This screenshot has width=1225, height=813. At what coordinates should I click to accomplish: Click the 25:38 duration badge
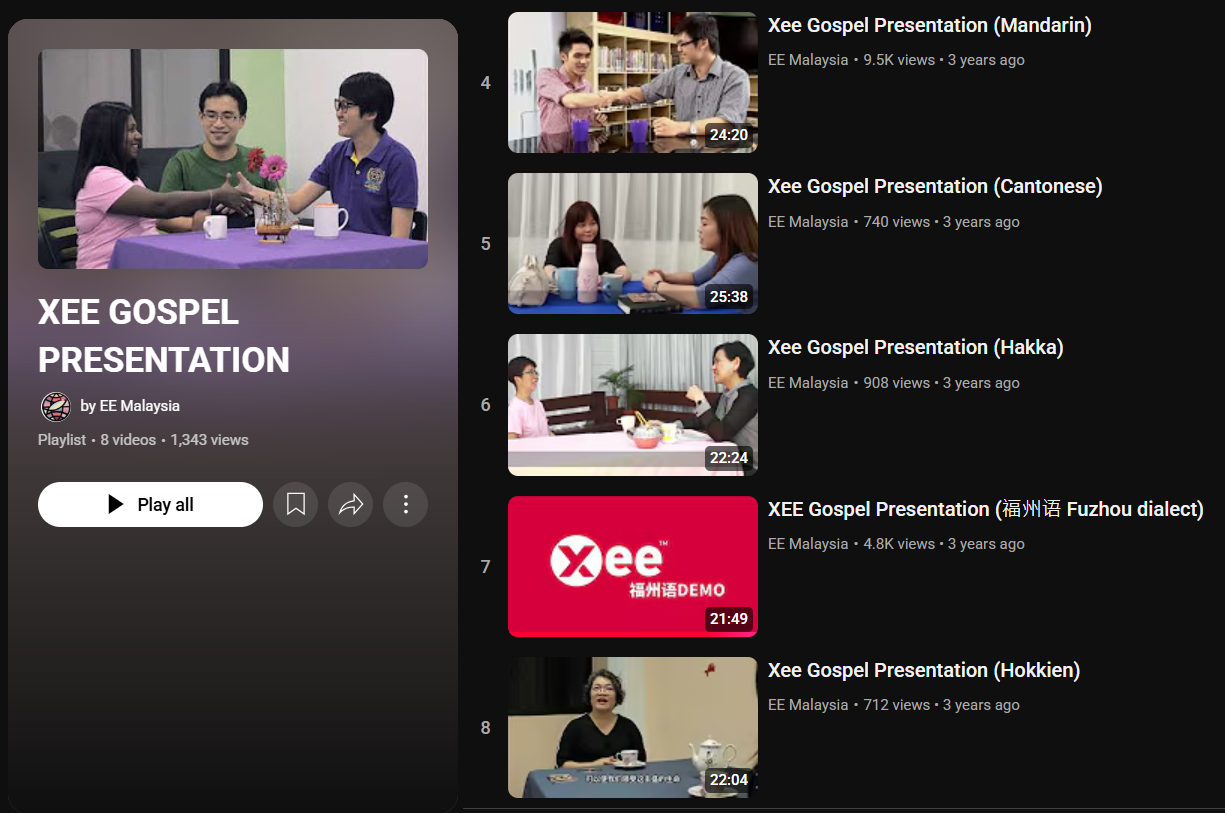729,297
